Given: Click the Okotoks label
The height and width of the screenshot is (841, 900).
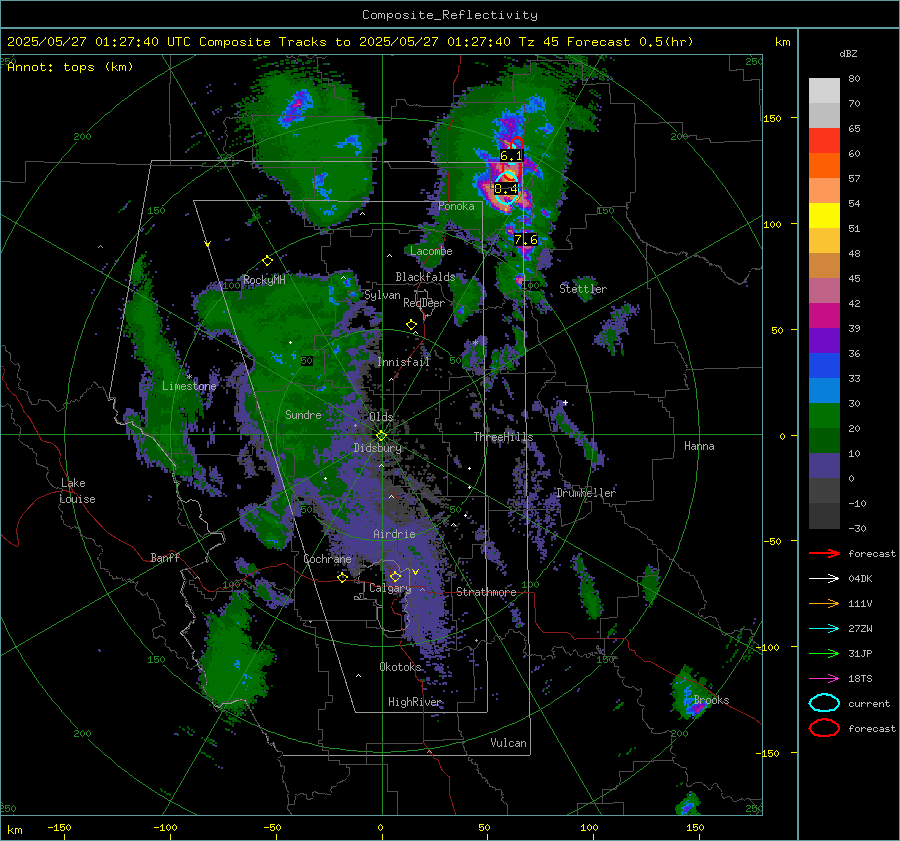Looking at the screenshot, I should coord(400,667).
